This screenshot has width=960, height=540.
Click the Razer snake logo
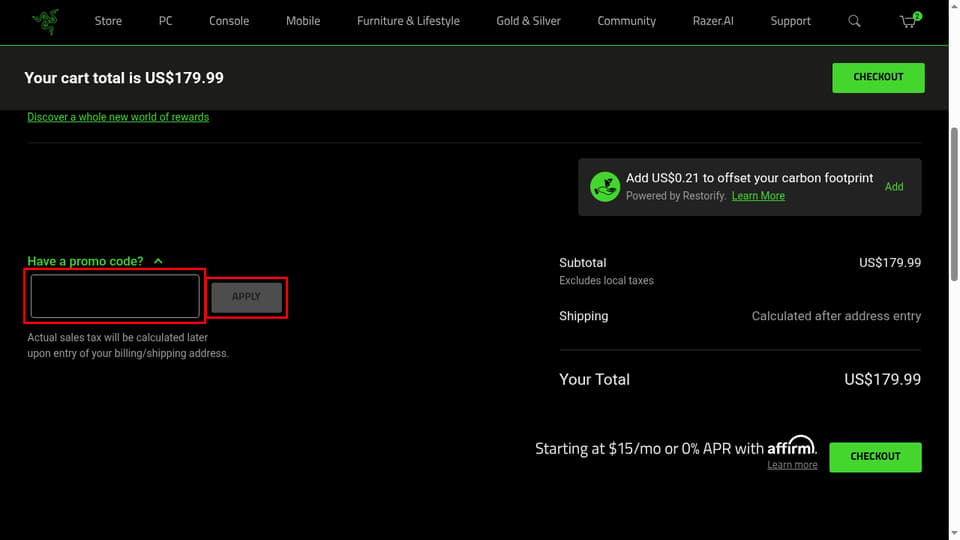coord(46,21)
